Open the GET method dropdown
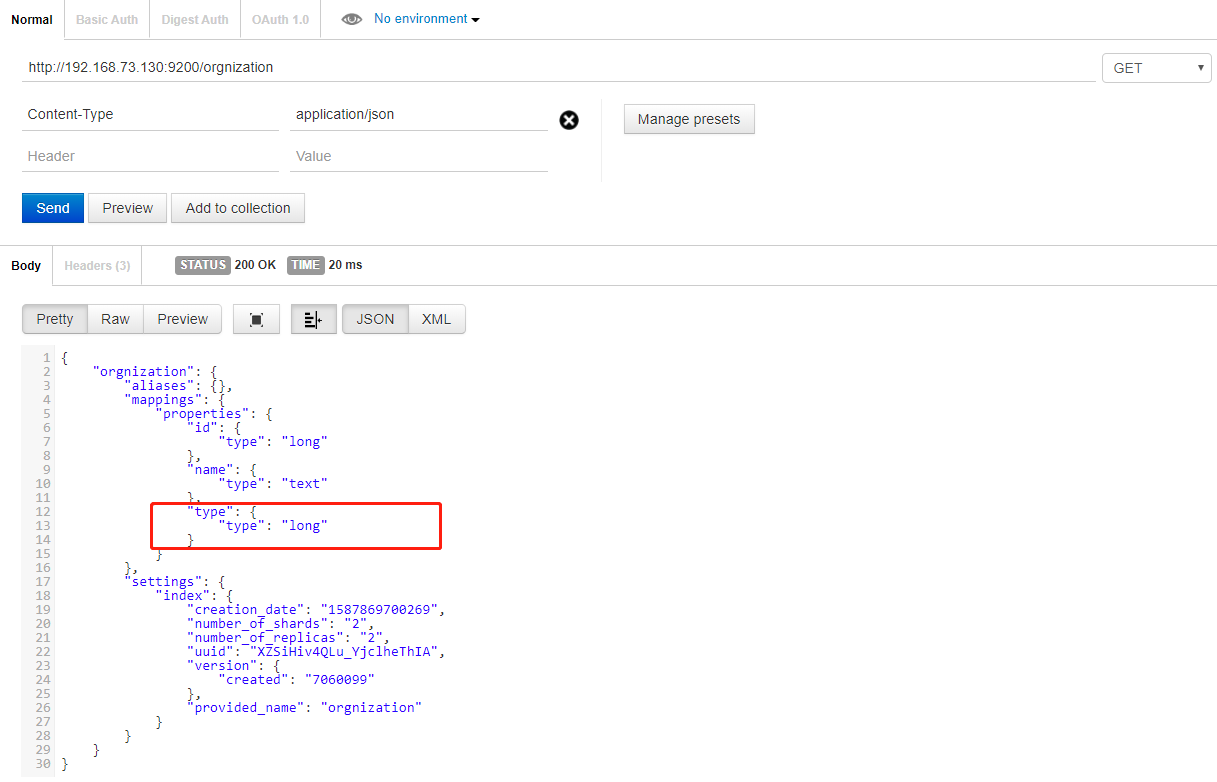 tap(1156, 68)
